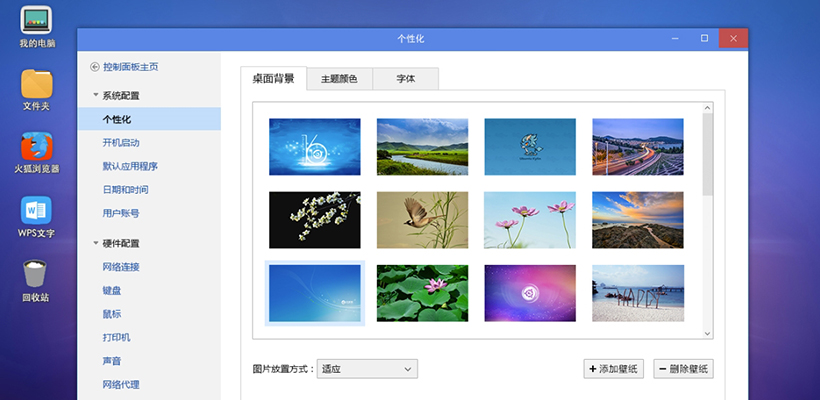This screenshot has height=400, width=820.
Task: Open 网络代理 settings
Action: (x=121, y=385)
